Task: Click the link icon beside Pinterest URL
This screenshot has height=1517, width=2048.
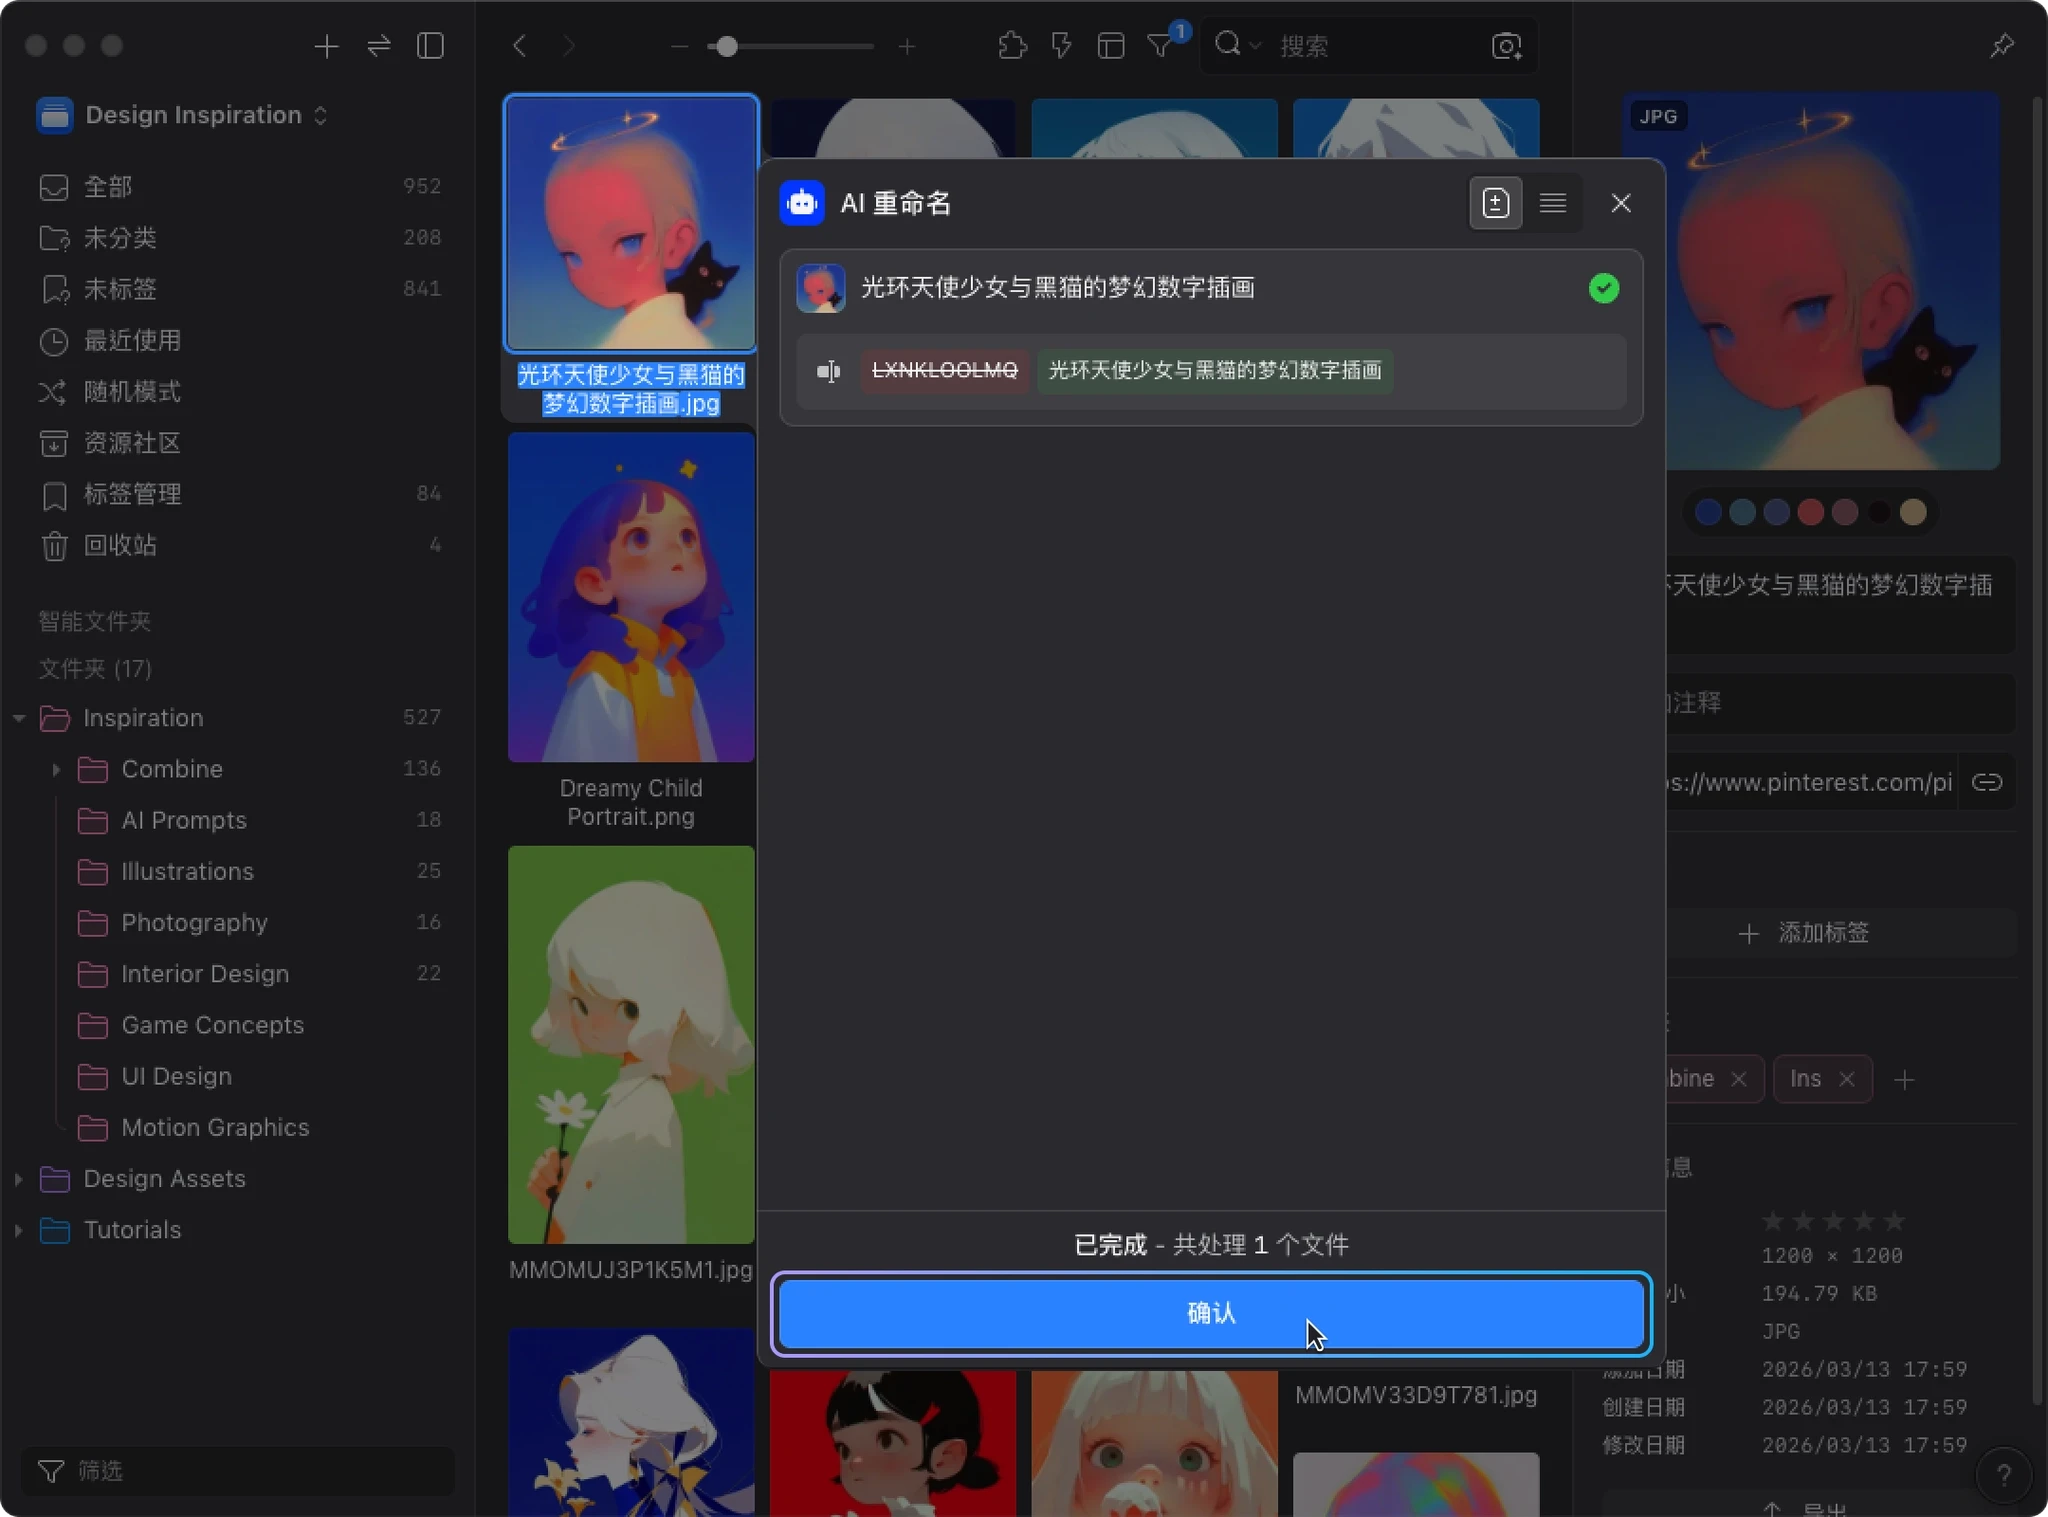Action: (1986, 782)
